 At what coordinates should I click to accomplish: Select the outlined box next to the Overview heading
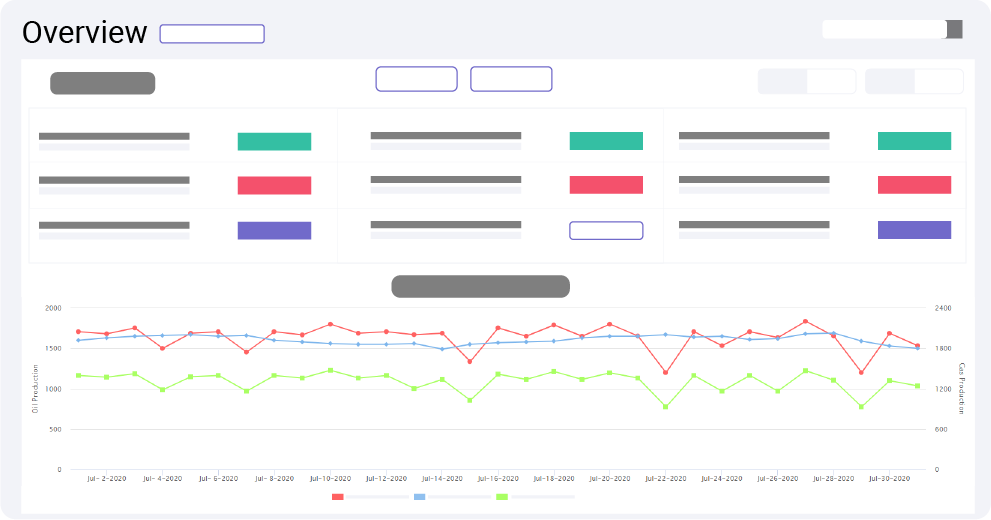pyautogui.click(x=212, y=33)
